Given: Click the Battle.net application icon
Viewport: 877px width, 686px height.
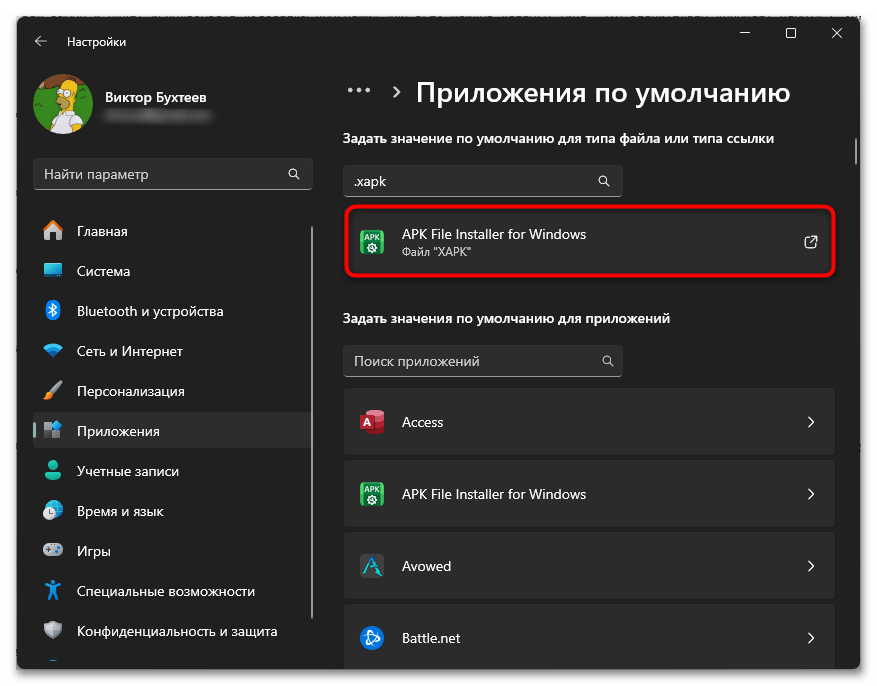Looking at the screenshot, I should [x=372, y=638].
